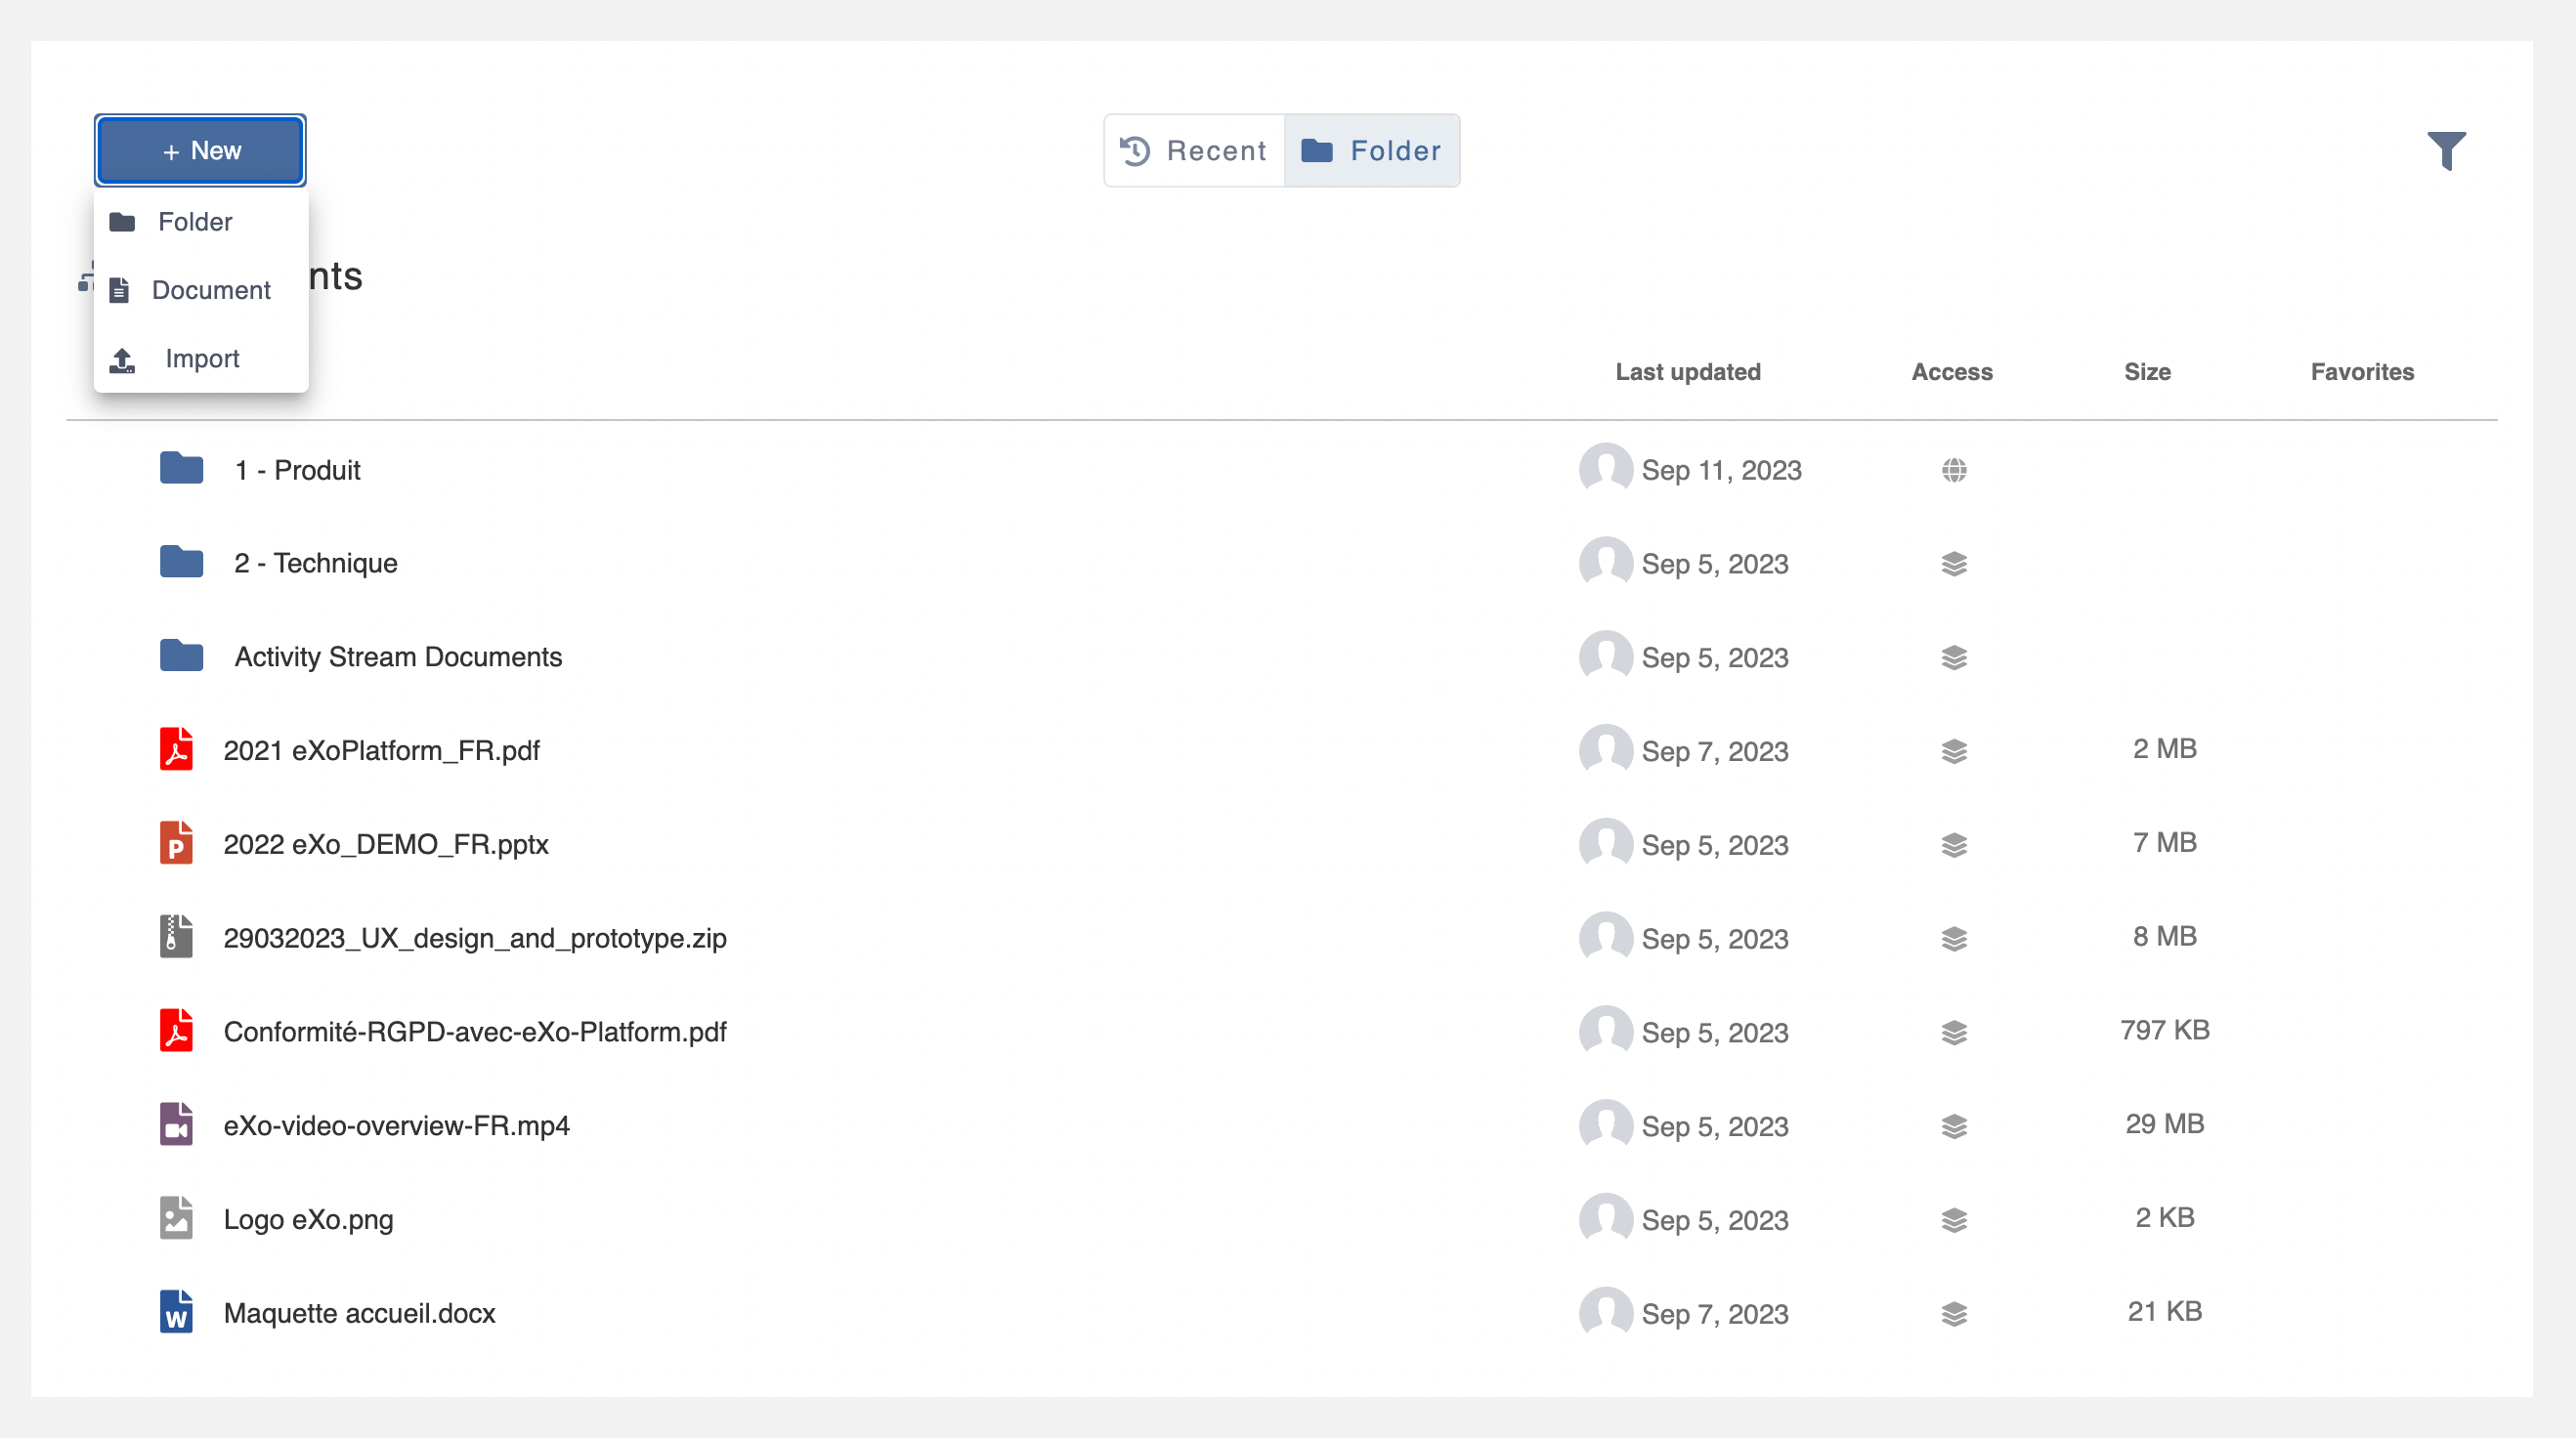Click the PDF icon of 2021 eXoPlatform_FR.pdf
This screenshot has height=1438, width=2576.
176,749
